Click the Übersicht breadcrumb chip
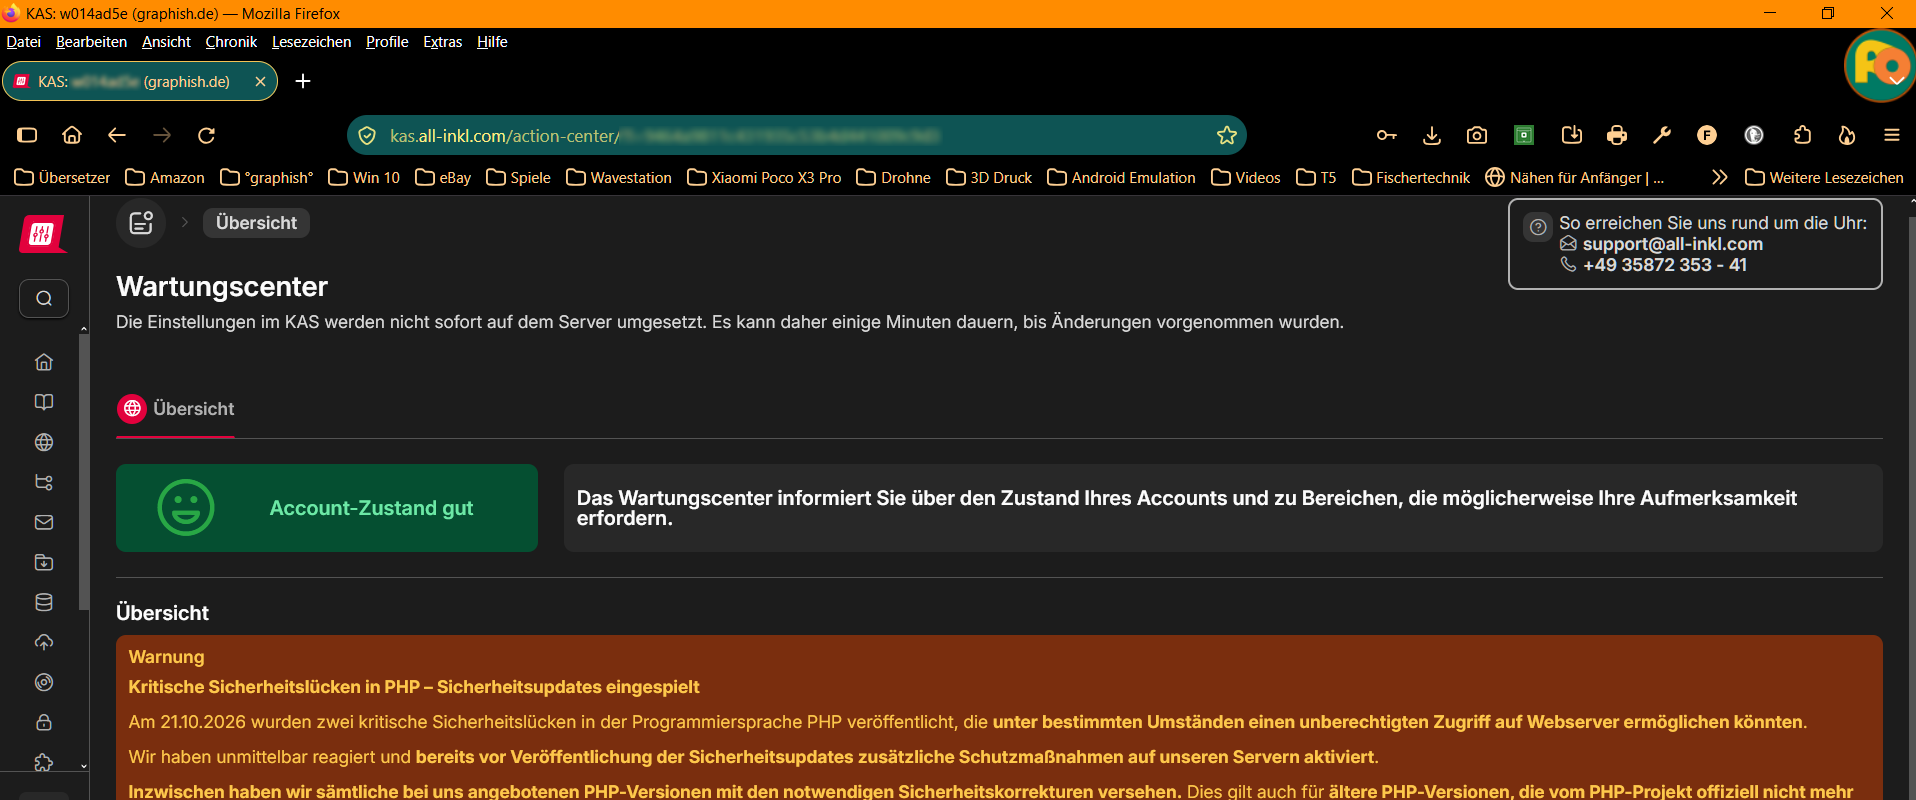This screenshot has width=1916, height=800. tap(256, 222)
